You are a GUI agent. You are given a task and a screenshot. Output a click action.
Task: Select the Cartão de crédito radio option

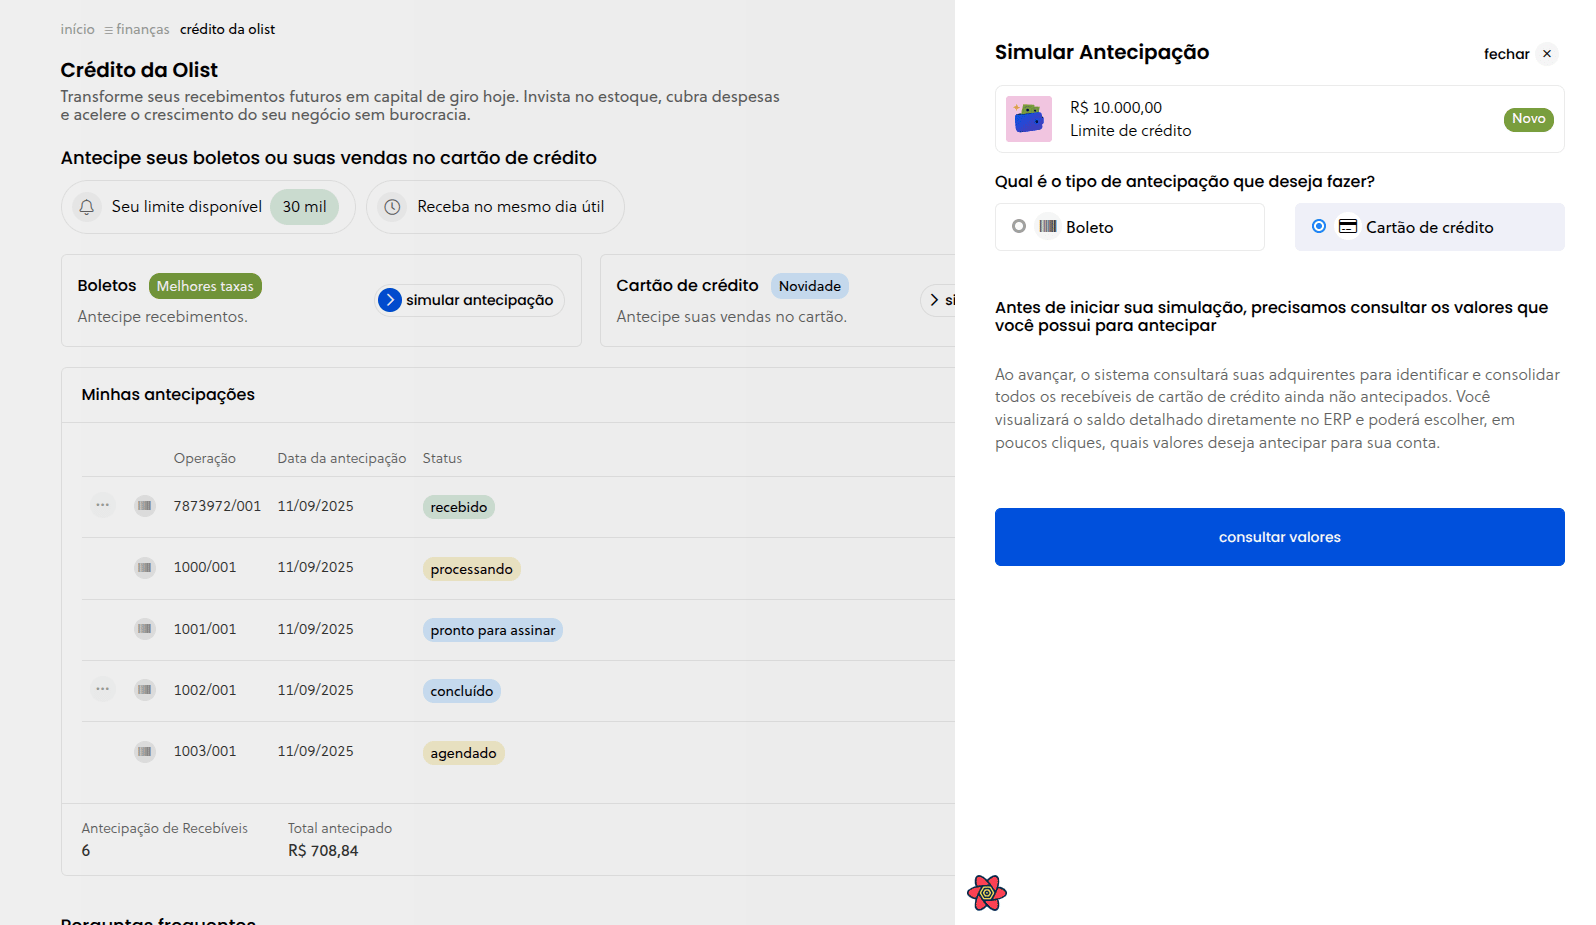[1319, 227]
